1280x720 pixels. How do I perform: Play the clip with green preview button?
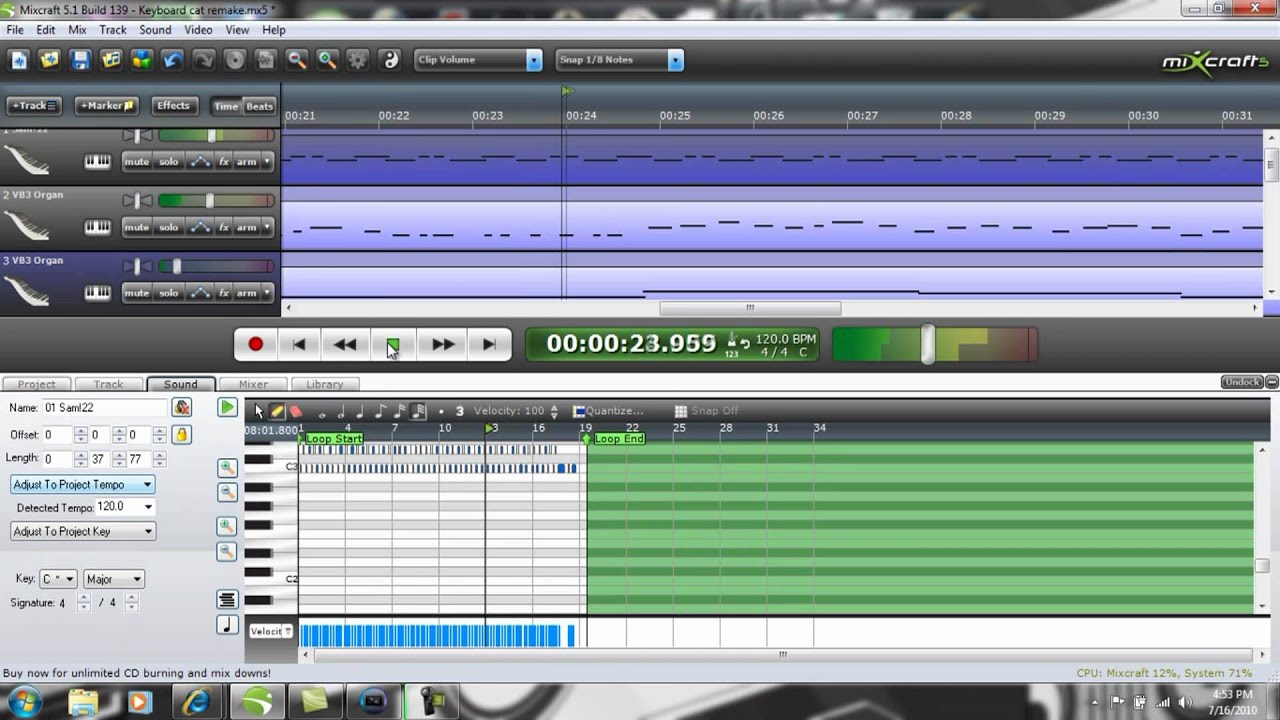(227, 408)
